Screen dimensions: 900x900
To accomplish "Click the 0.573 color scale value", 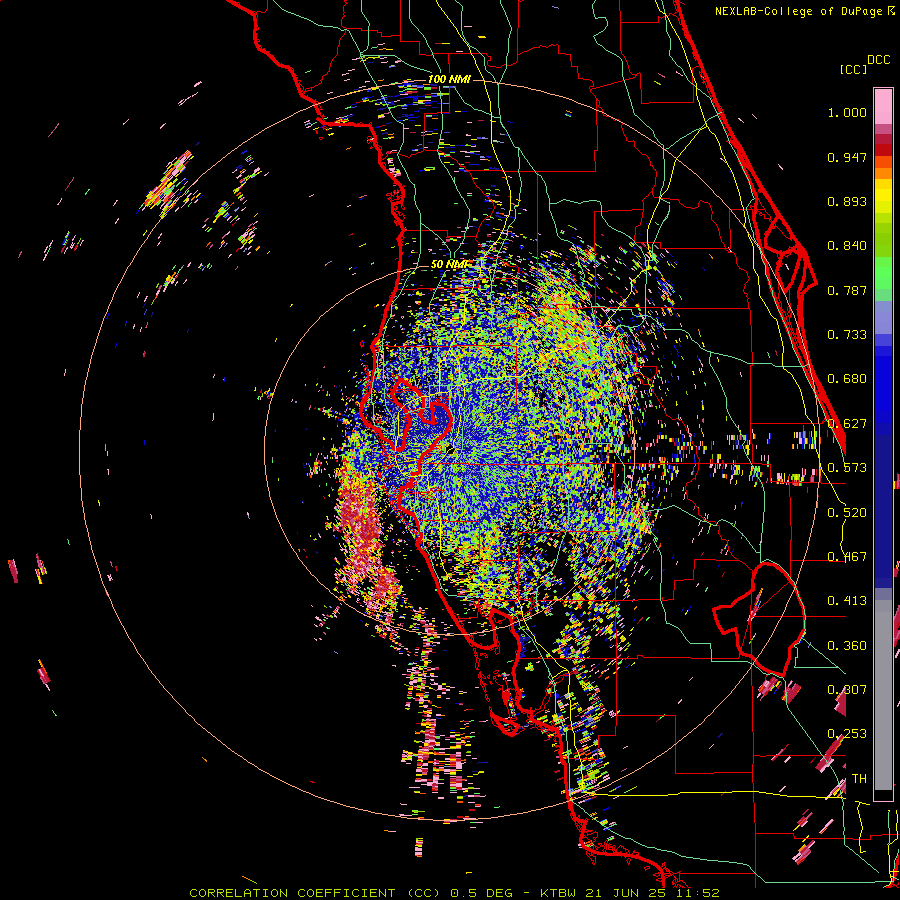I will pyautogui.click(x=847, y=468).
